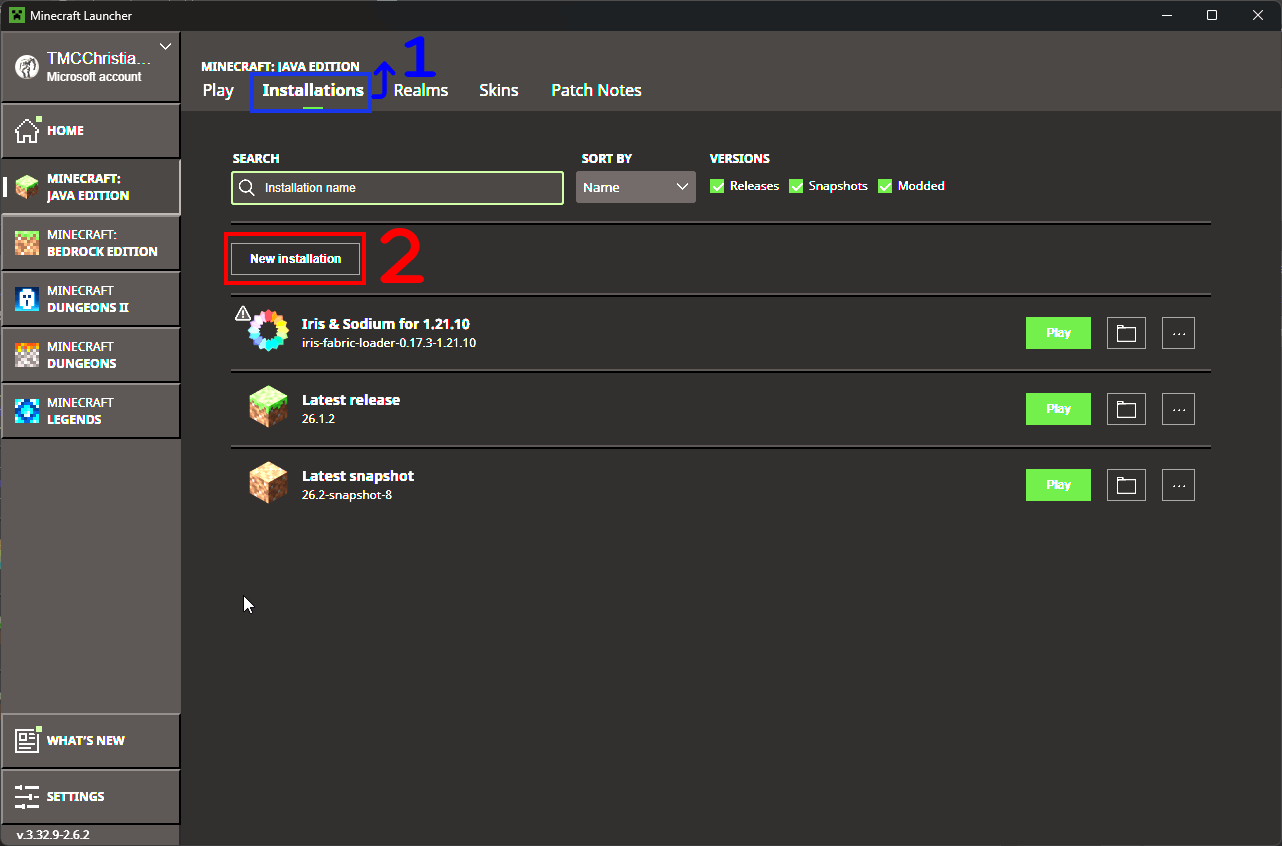Click the account avatar picture

pyautogui.click(x=26, y=67)
